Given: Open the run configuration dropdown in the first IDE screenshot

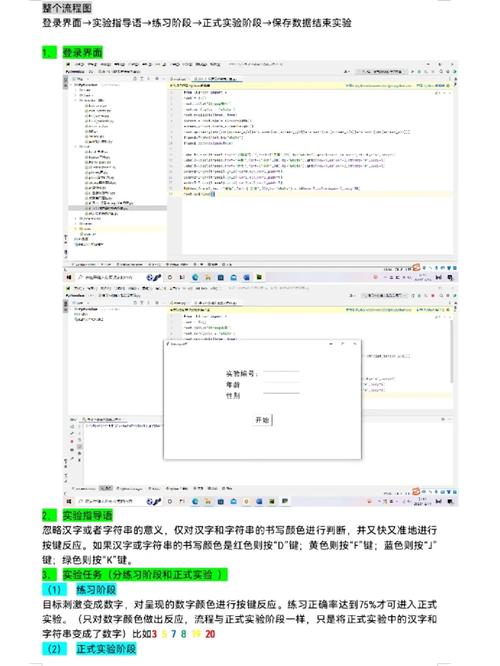Looking at the screenshot, I should click(x=381, y=71).
